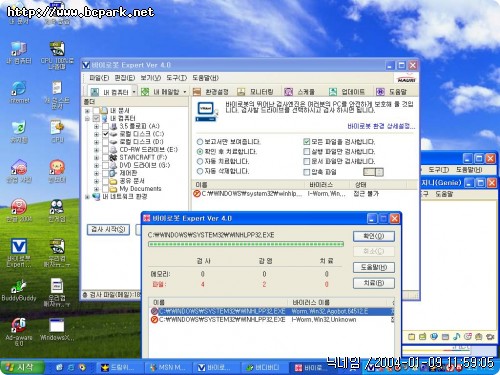
Task: Click the 도움말 help icon in toolbar
Action: point(380,92)
